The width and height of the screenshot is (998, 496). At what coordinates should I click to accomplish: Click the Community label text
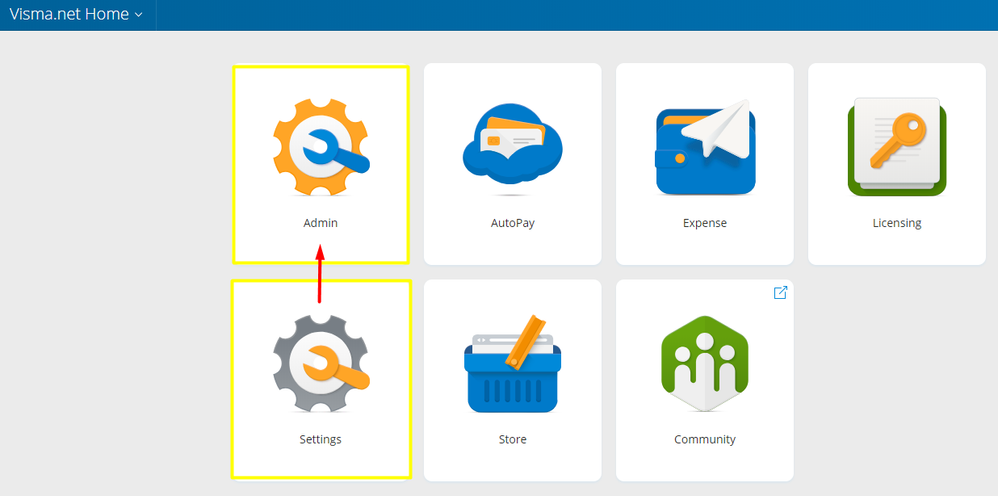705,440
